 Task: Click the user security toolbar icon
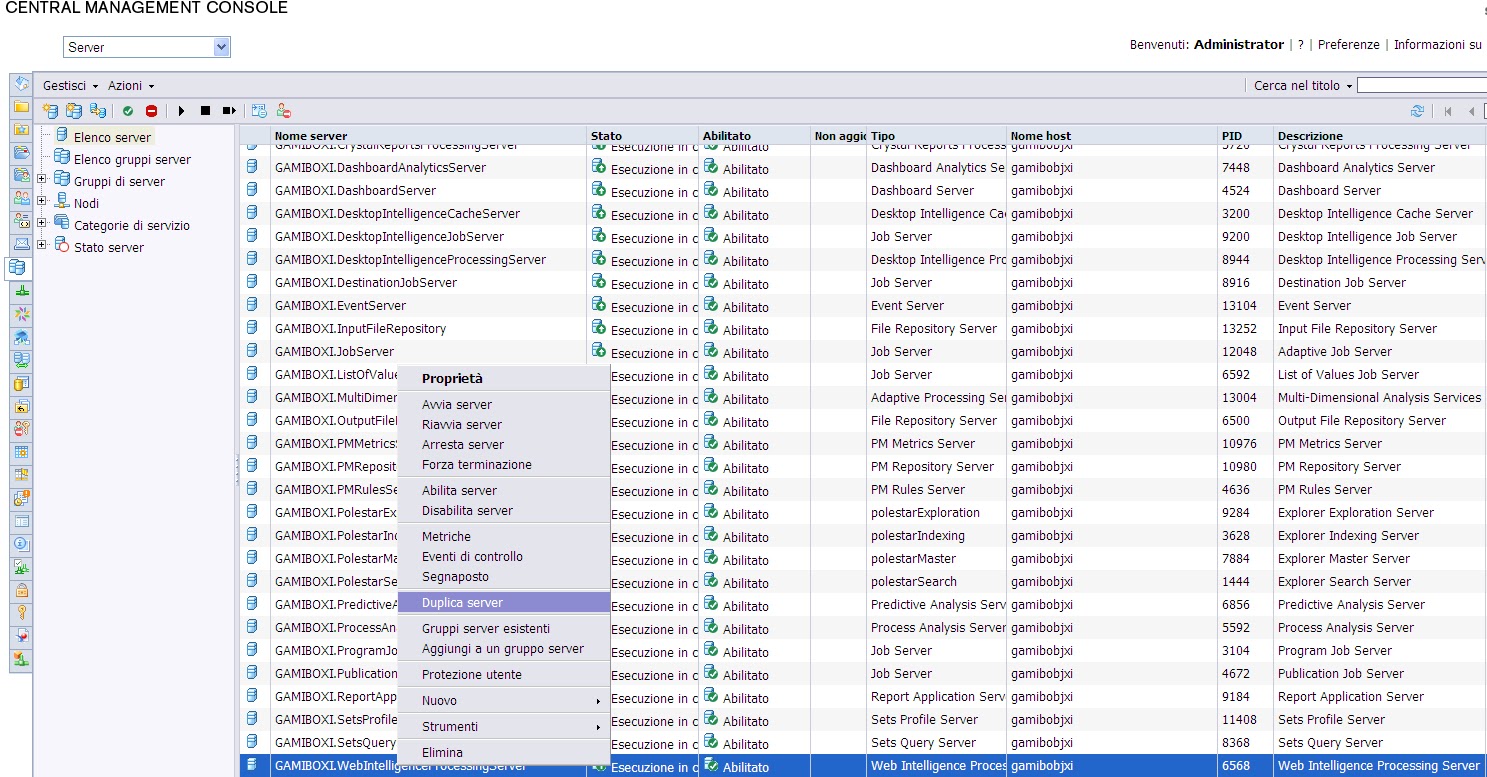coord(284,111)
